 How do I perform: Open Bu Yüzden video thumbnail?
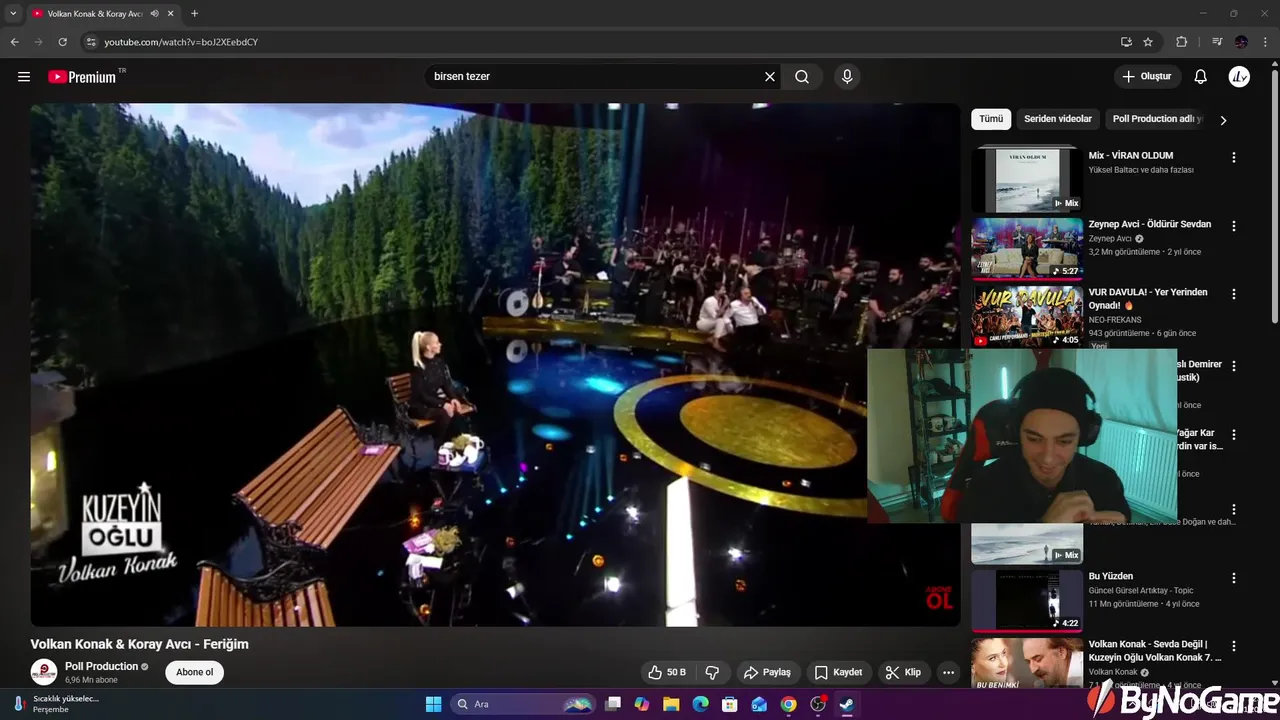1027,600
